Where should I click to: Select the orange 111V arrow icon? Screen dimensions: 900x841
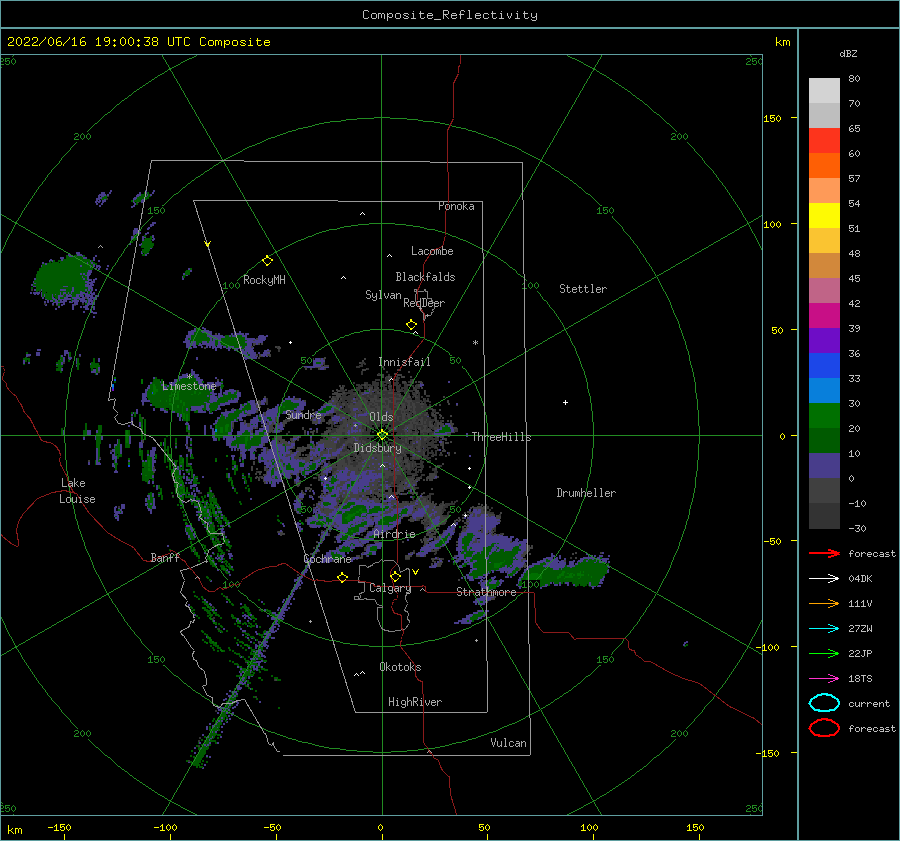pos(824,603)
